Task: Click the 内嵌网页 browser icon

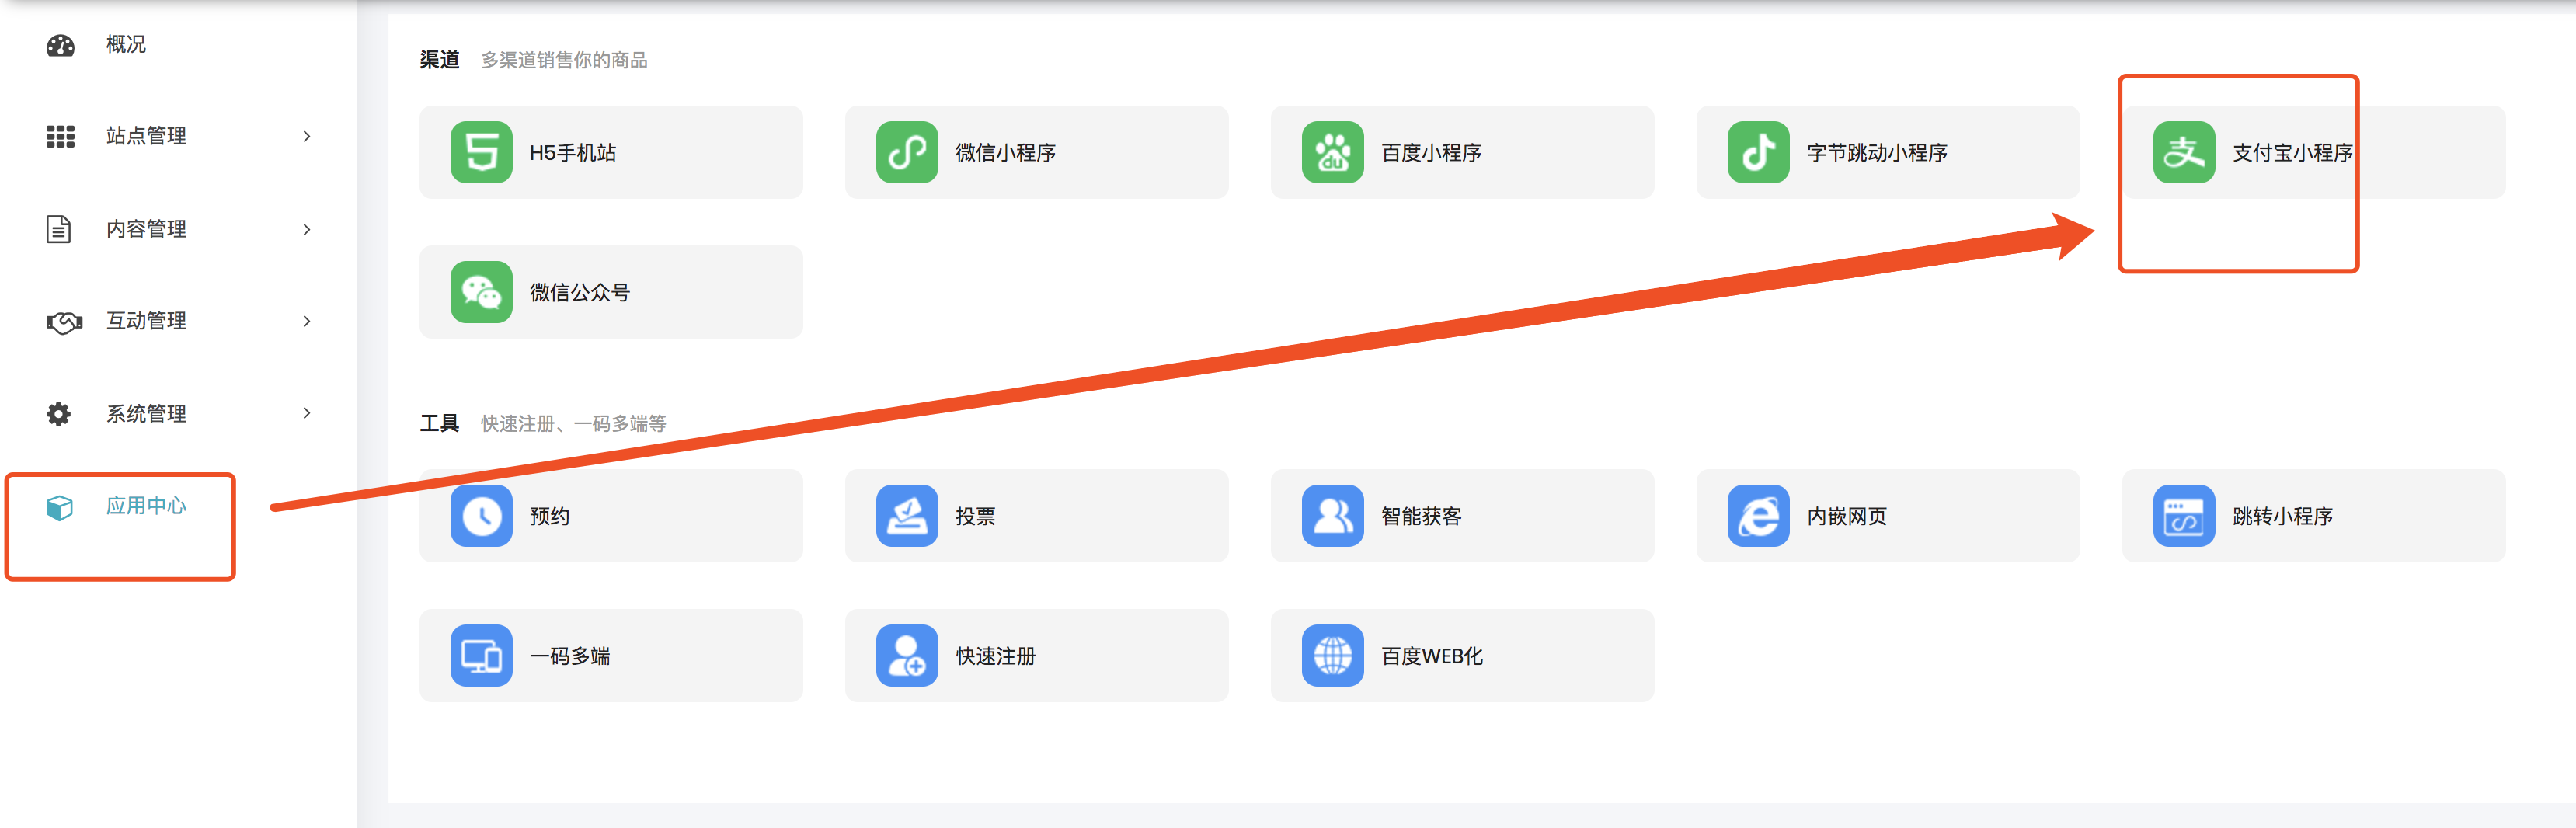Action: coord(1758,516)
